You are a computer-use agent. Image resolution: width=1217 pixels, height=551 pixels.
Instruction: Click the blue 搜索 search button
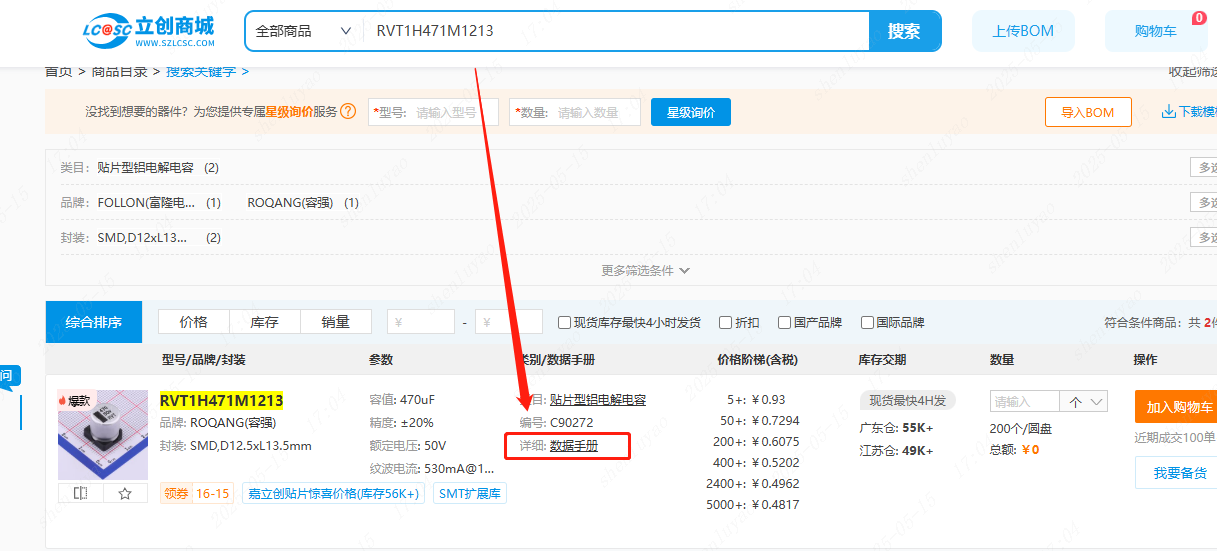point(904,31)
